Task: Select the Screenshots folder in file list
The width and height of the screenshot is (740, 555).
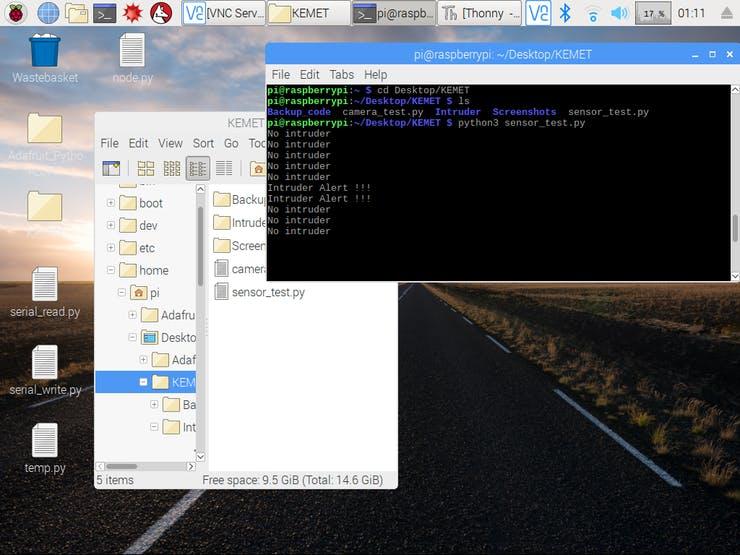Action: tap(239, 245)
